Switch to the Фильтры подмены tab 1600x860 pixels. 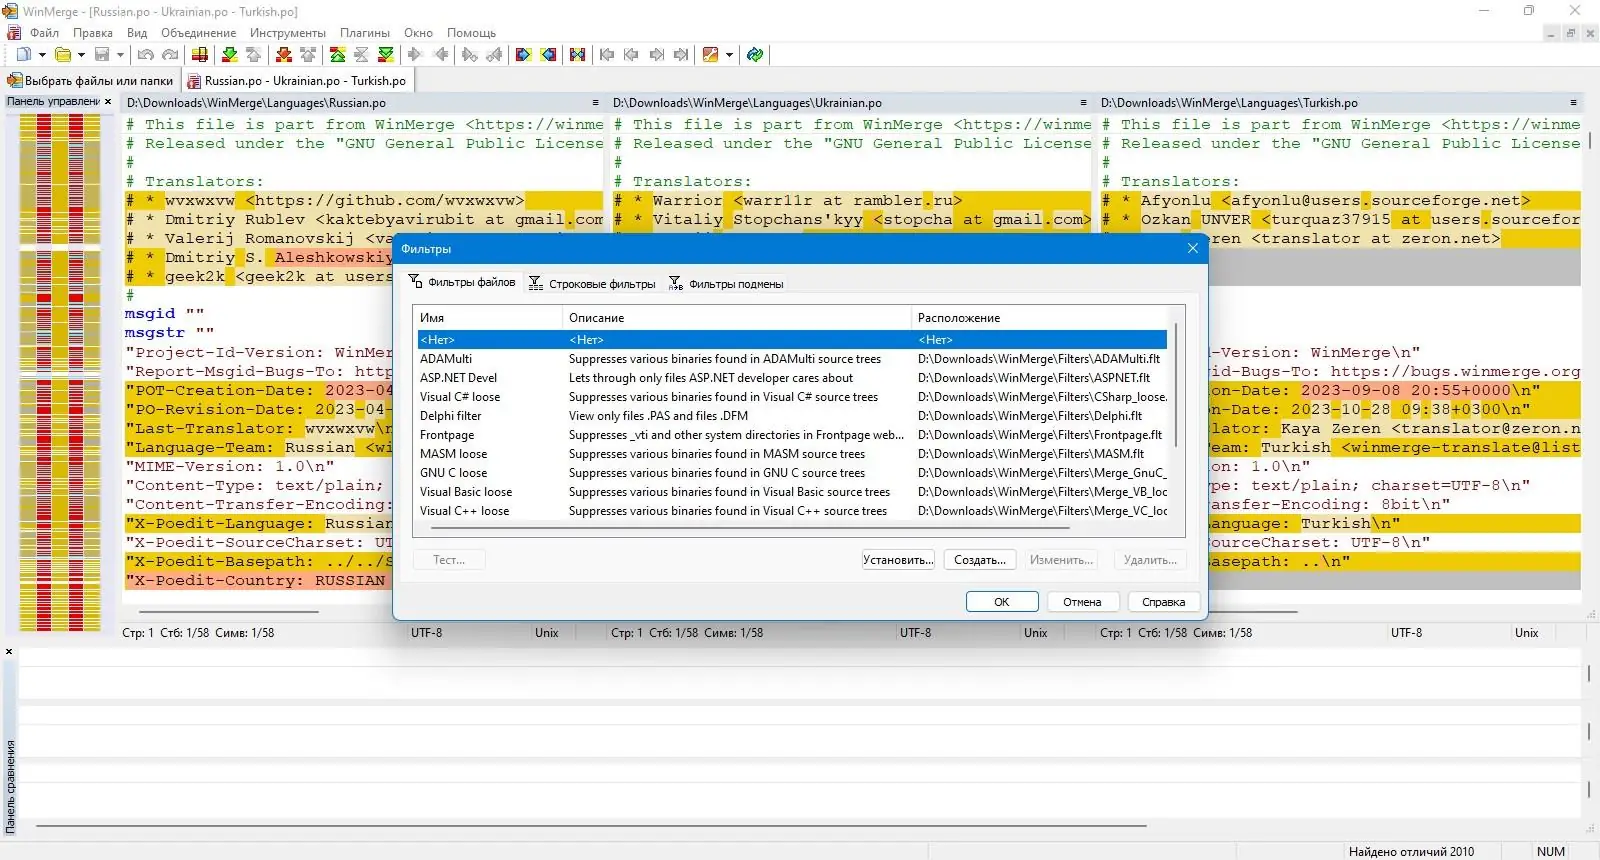[x=726, y=284]
